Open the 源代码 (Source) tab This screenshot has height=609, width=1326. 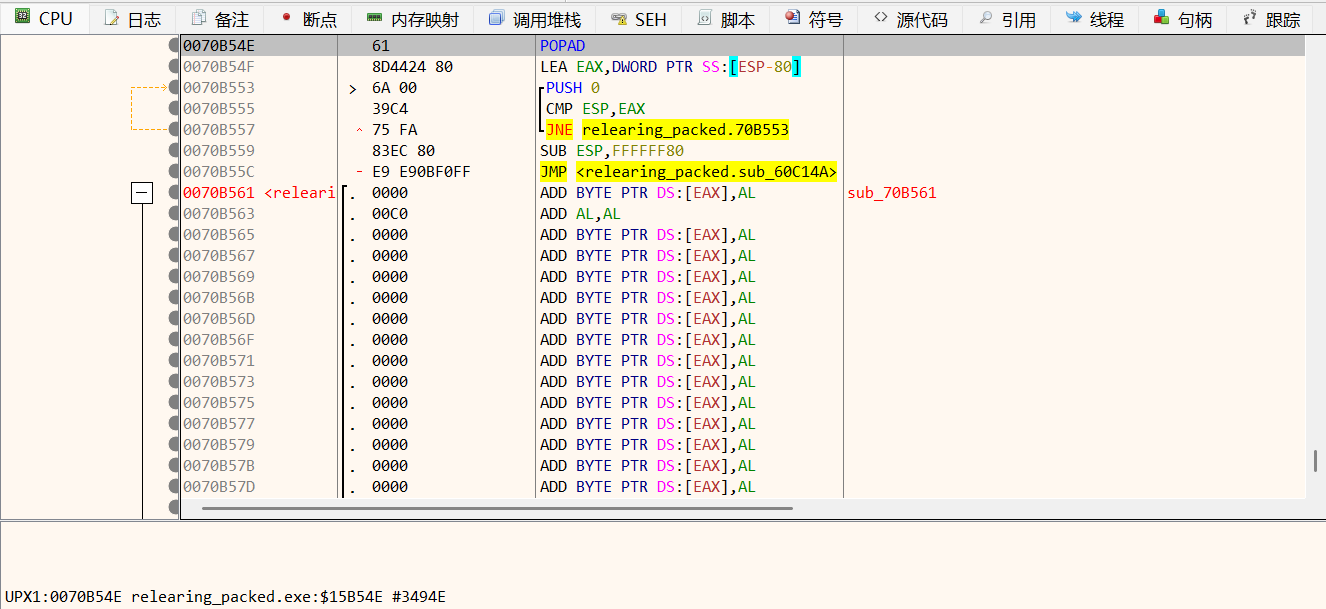pyautogui.click(x=909, y=19)
